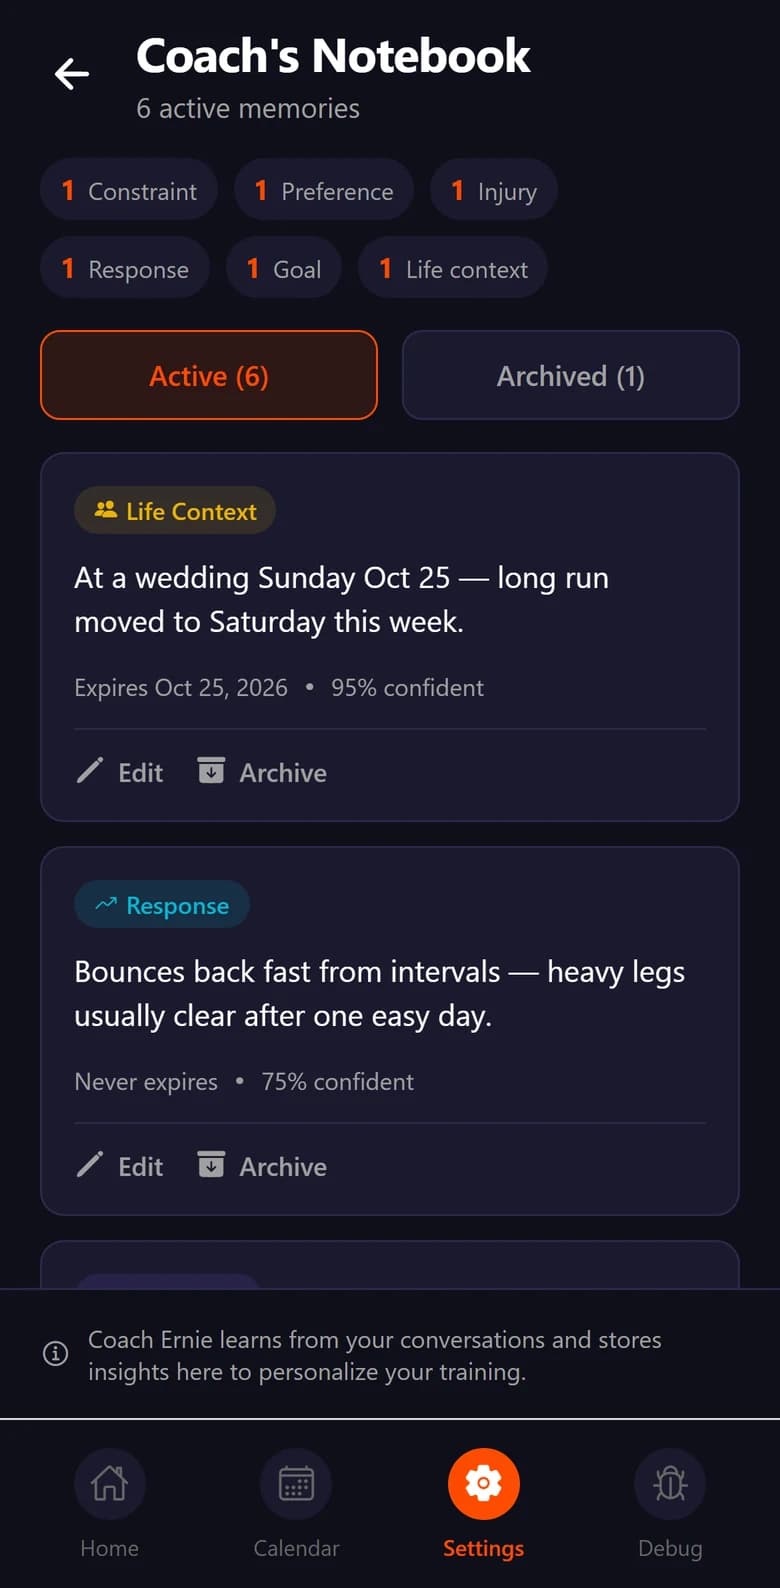Viewport: 780px width, 1588px height.
Task: Click the pencil icon on the wedding memory
Action: (x=90, y=771)
